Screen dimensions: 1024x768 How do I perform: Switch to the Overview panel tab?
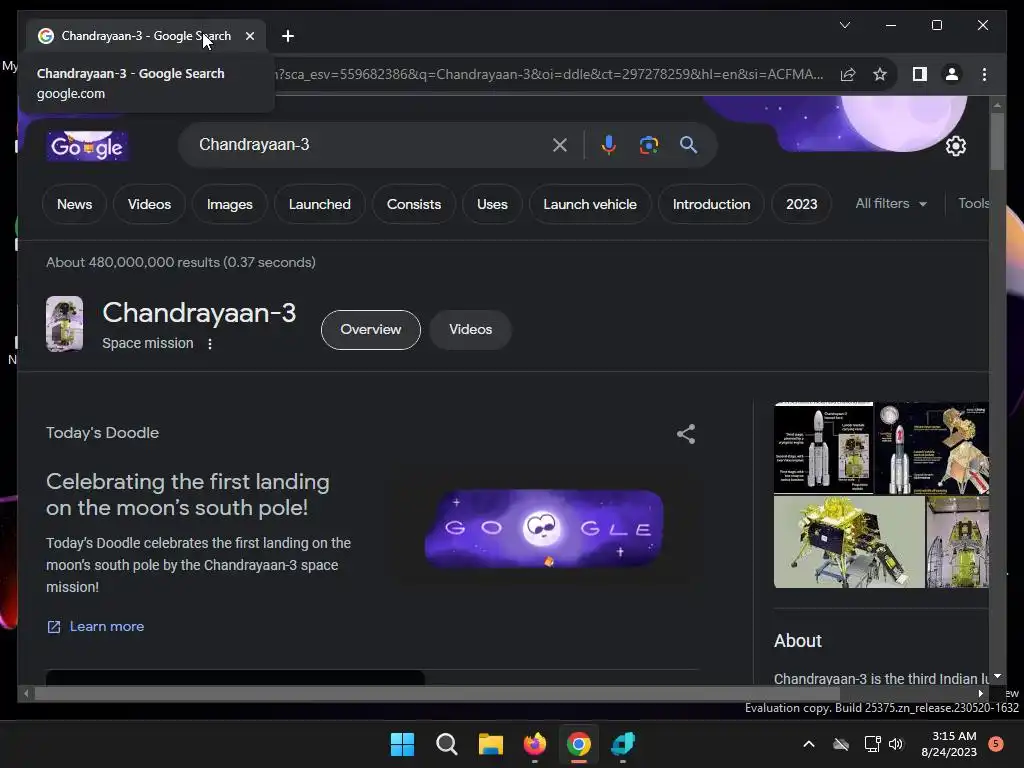(371, 330)
